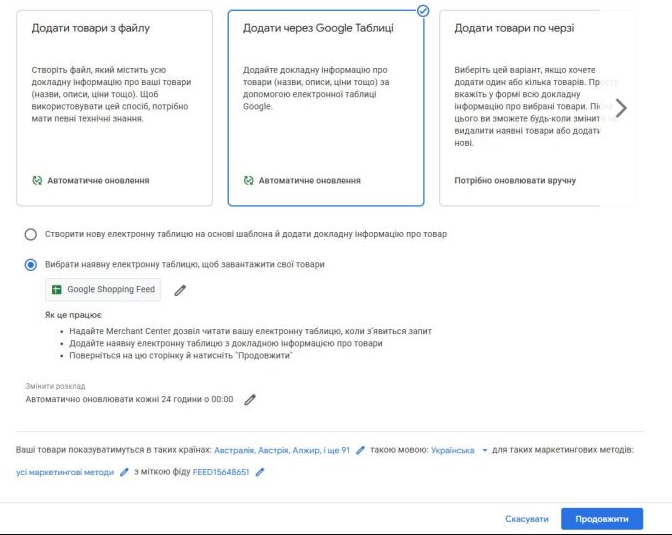Screen dimensions: 672x535
Task: Click the 'Скасувати' button
Action: 527,519
